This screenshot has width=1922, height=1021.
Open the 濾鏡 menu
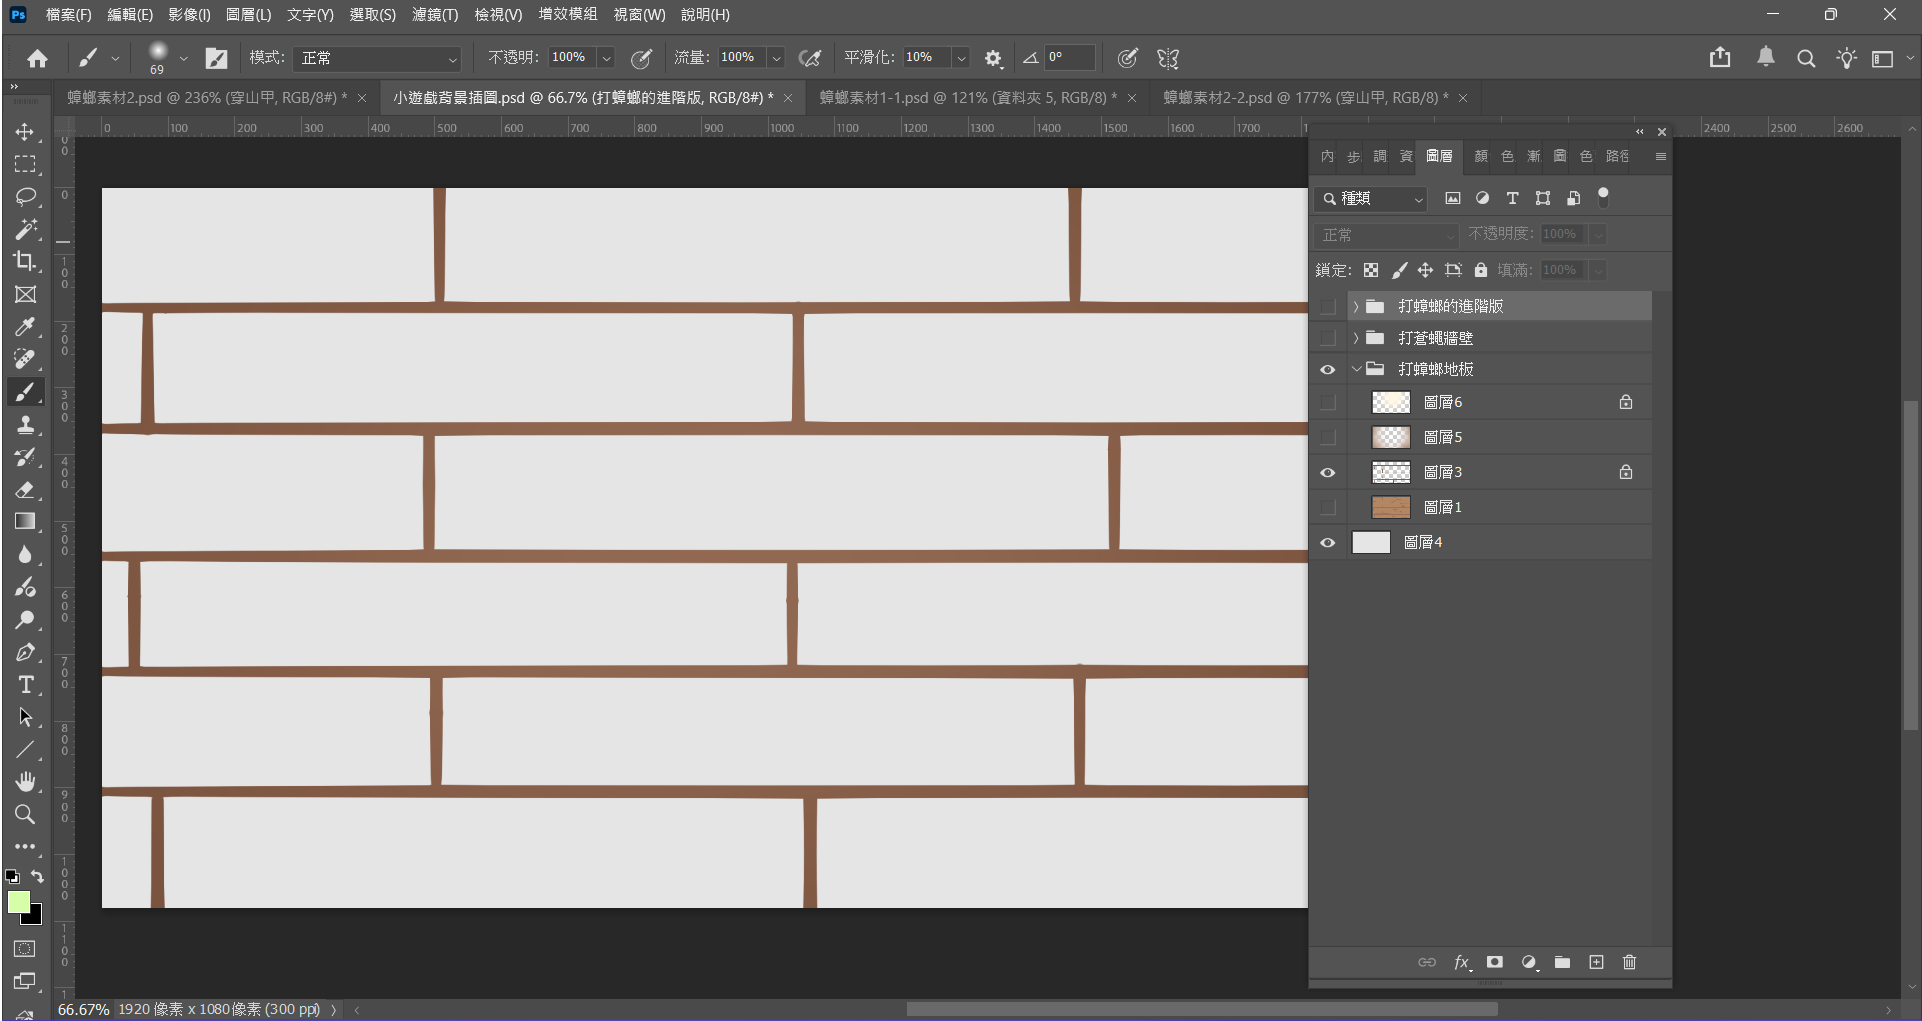point(435,15)
